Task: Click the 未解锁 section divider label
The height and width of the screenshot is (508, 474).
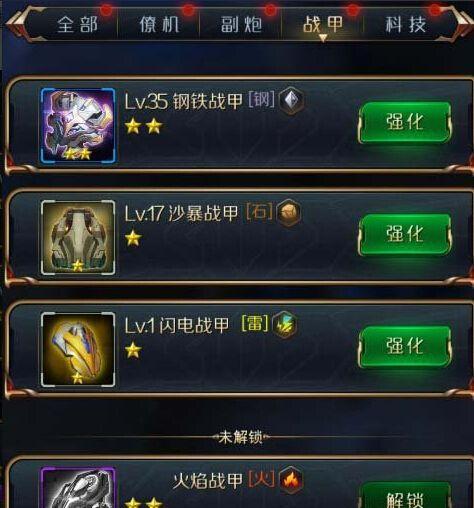Action: [240, 437]
